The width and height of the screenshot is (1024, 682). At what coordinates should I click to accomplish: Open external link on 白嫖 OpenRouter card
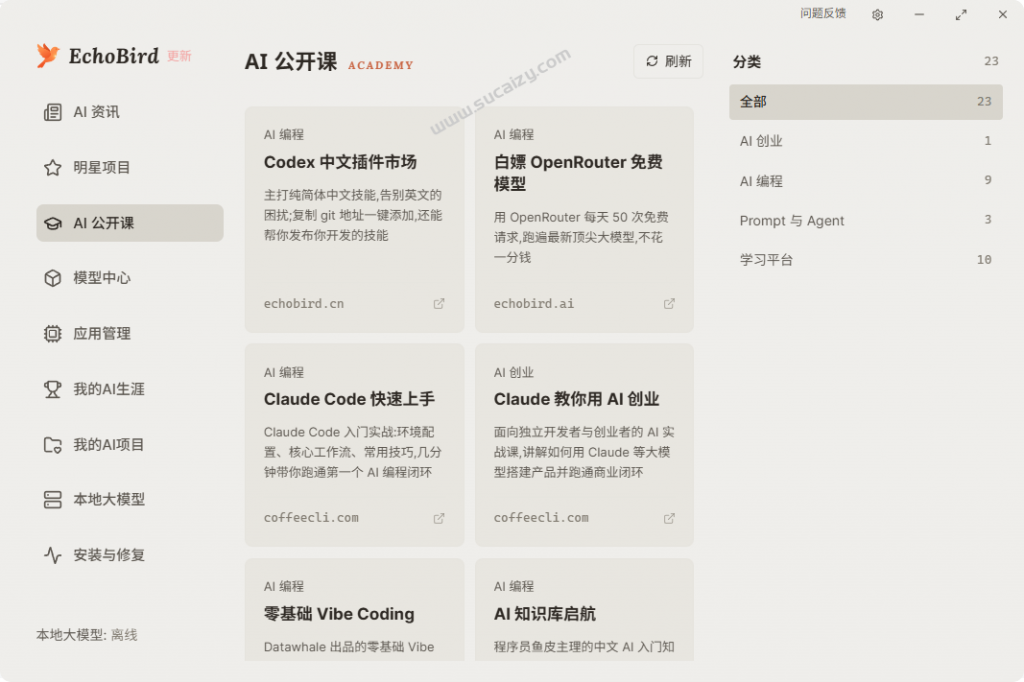[x=669, y=304]
